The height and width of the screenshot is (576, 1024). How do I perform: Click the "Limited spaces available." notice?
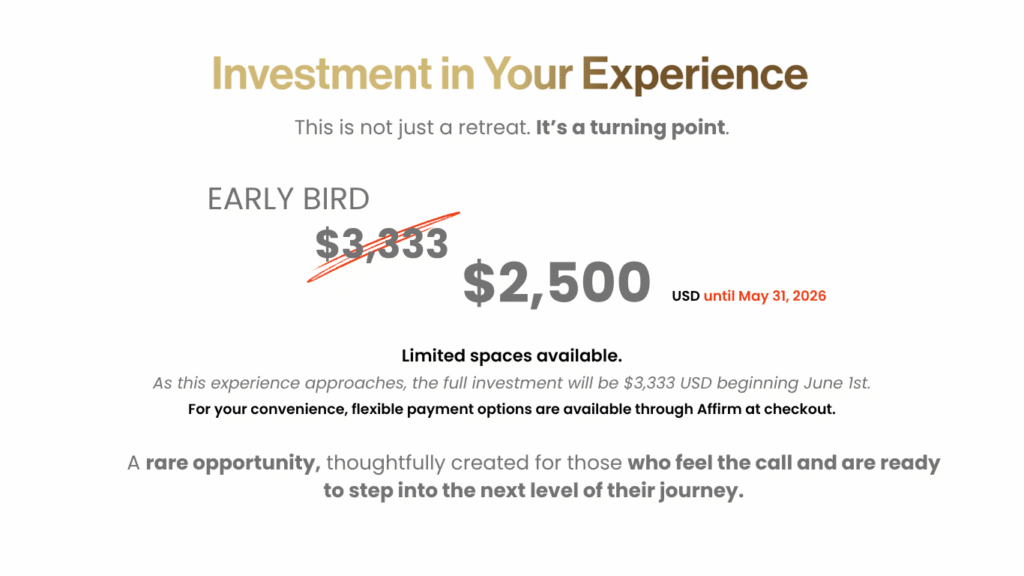pos(511,355)
